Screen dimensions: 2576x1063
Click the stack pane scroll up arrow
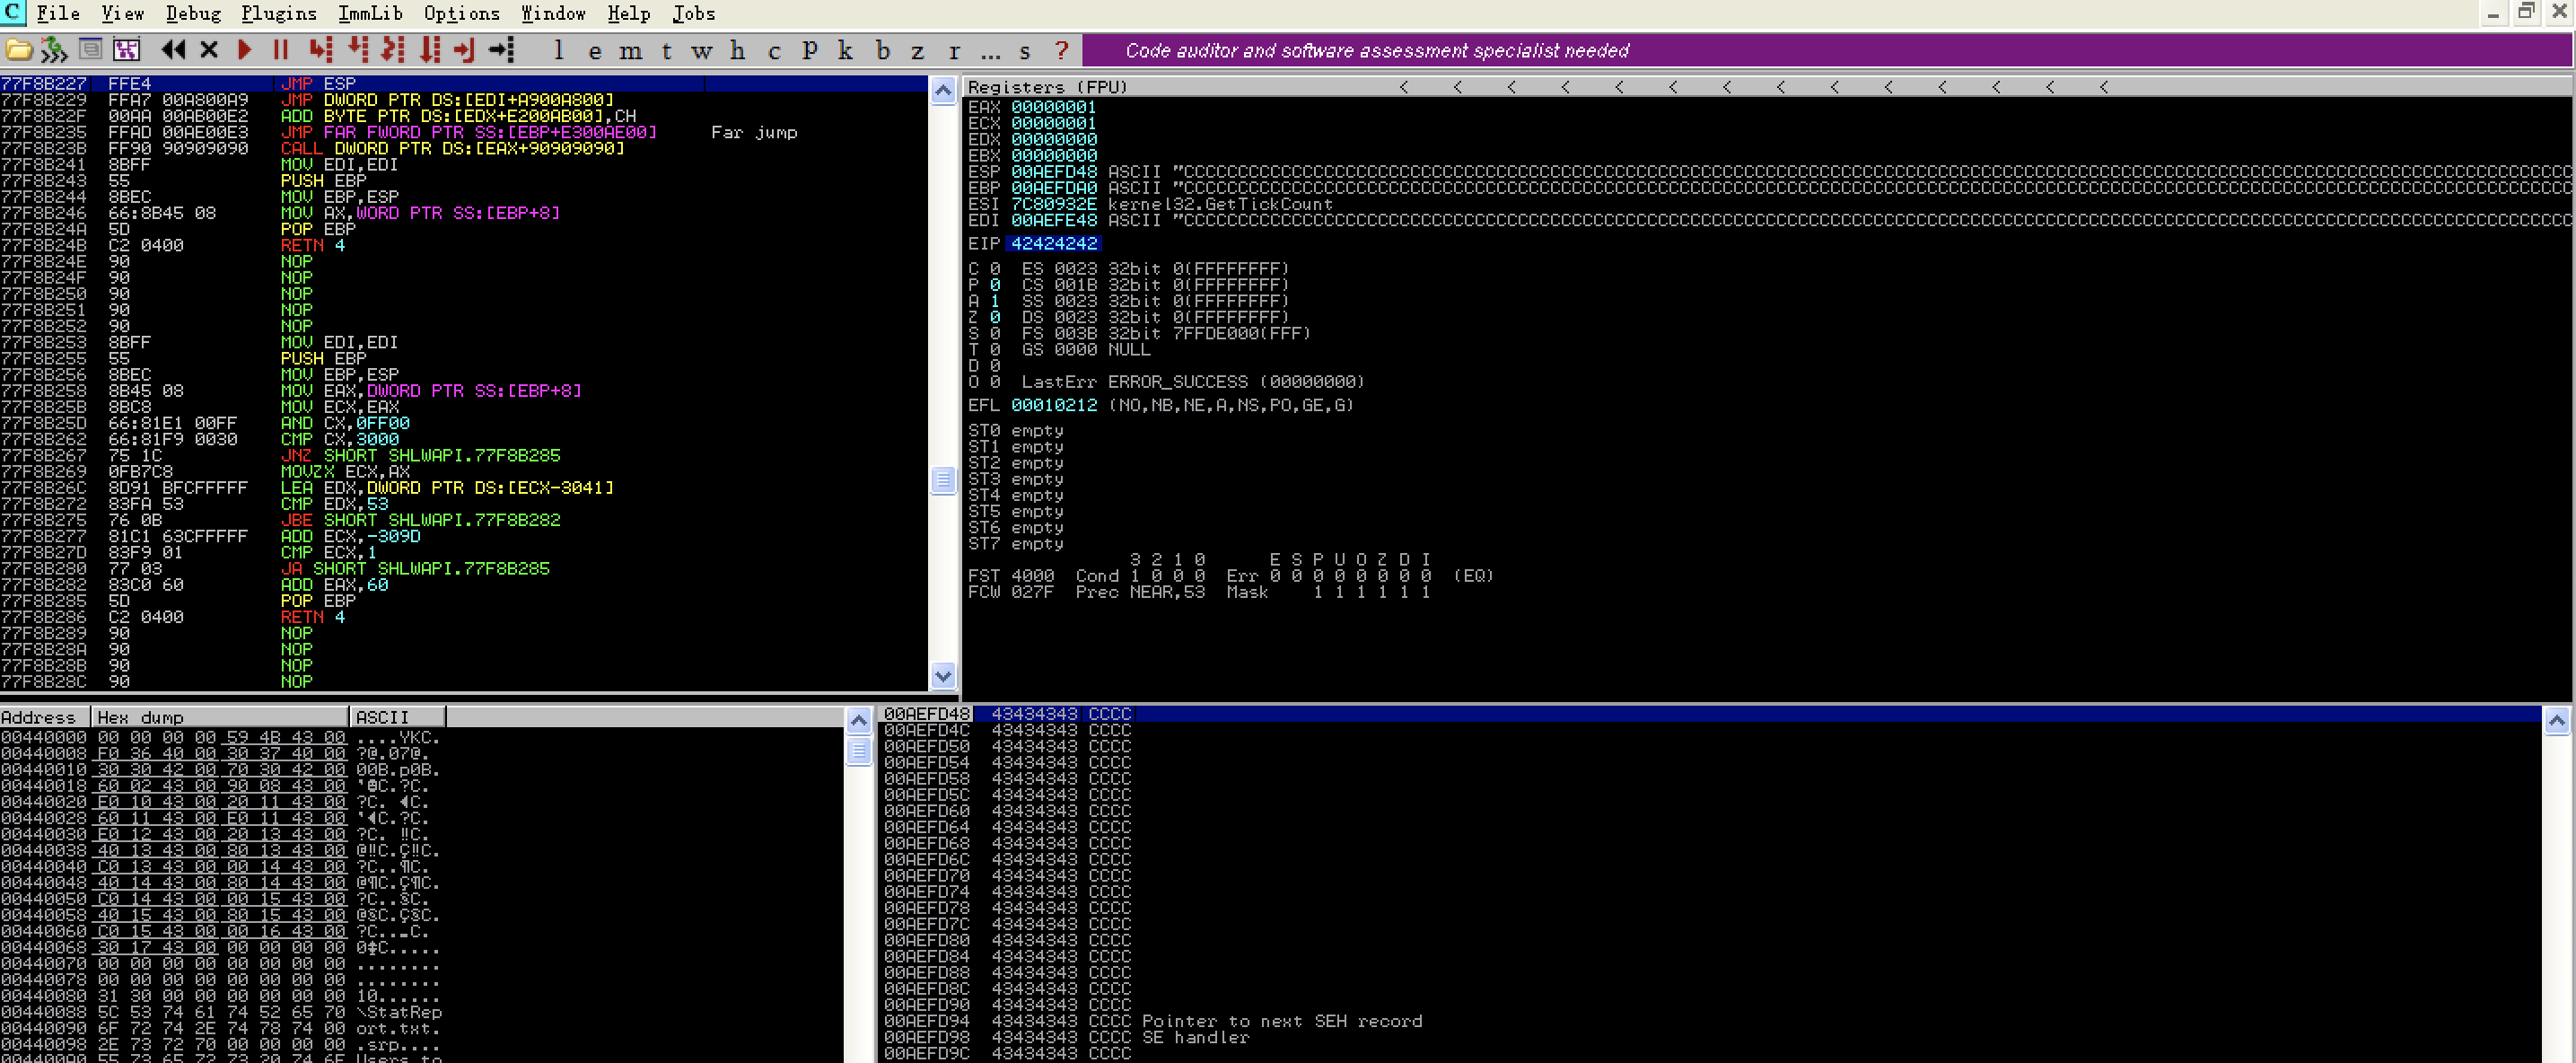click(x=2557, y=720)
